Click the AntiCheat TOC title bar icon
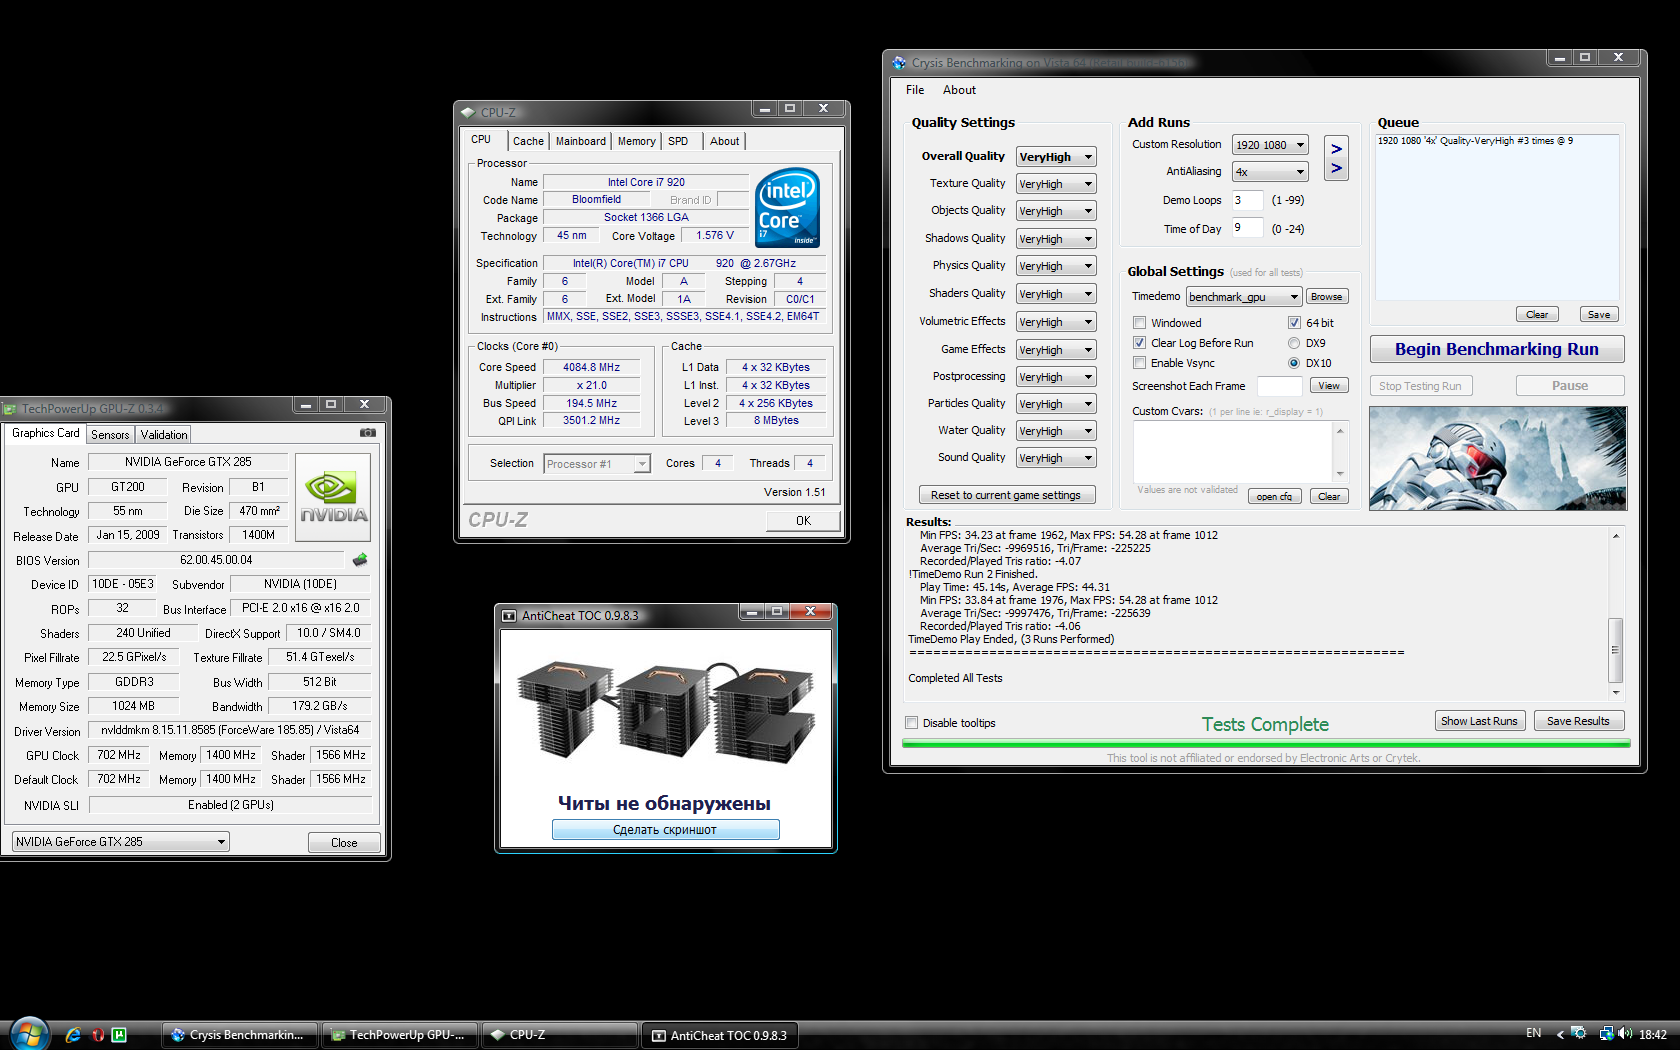Screen dimensions: 1680x1050 509,615
